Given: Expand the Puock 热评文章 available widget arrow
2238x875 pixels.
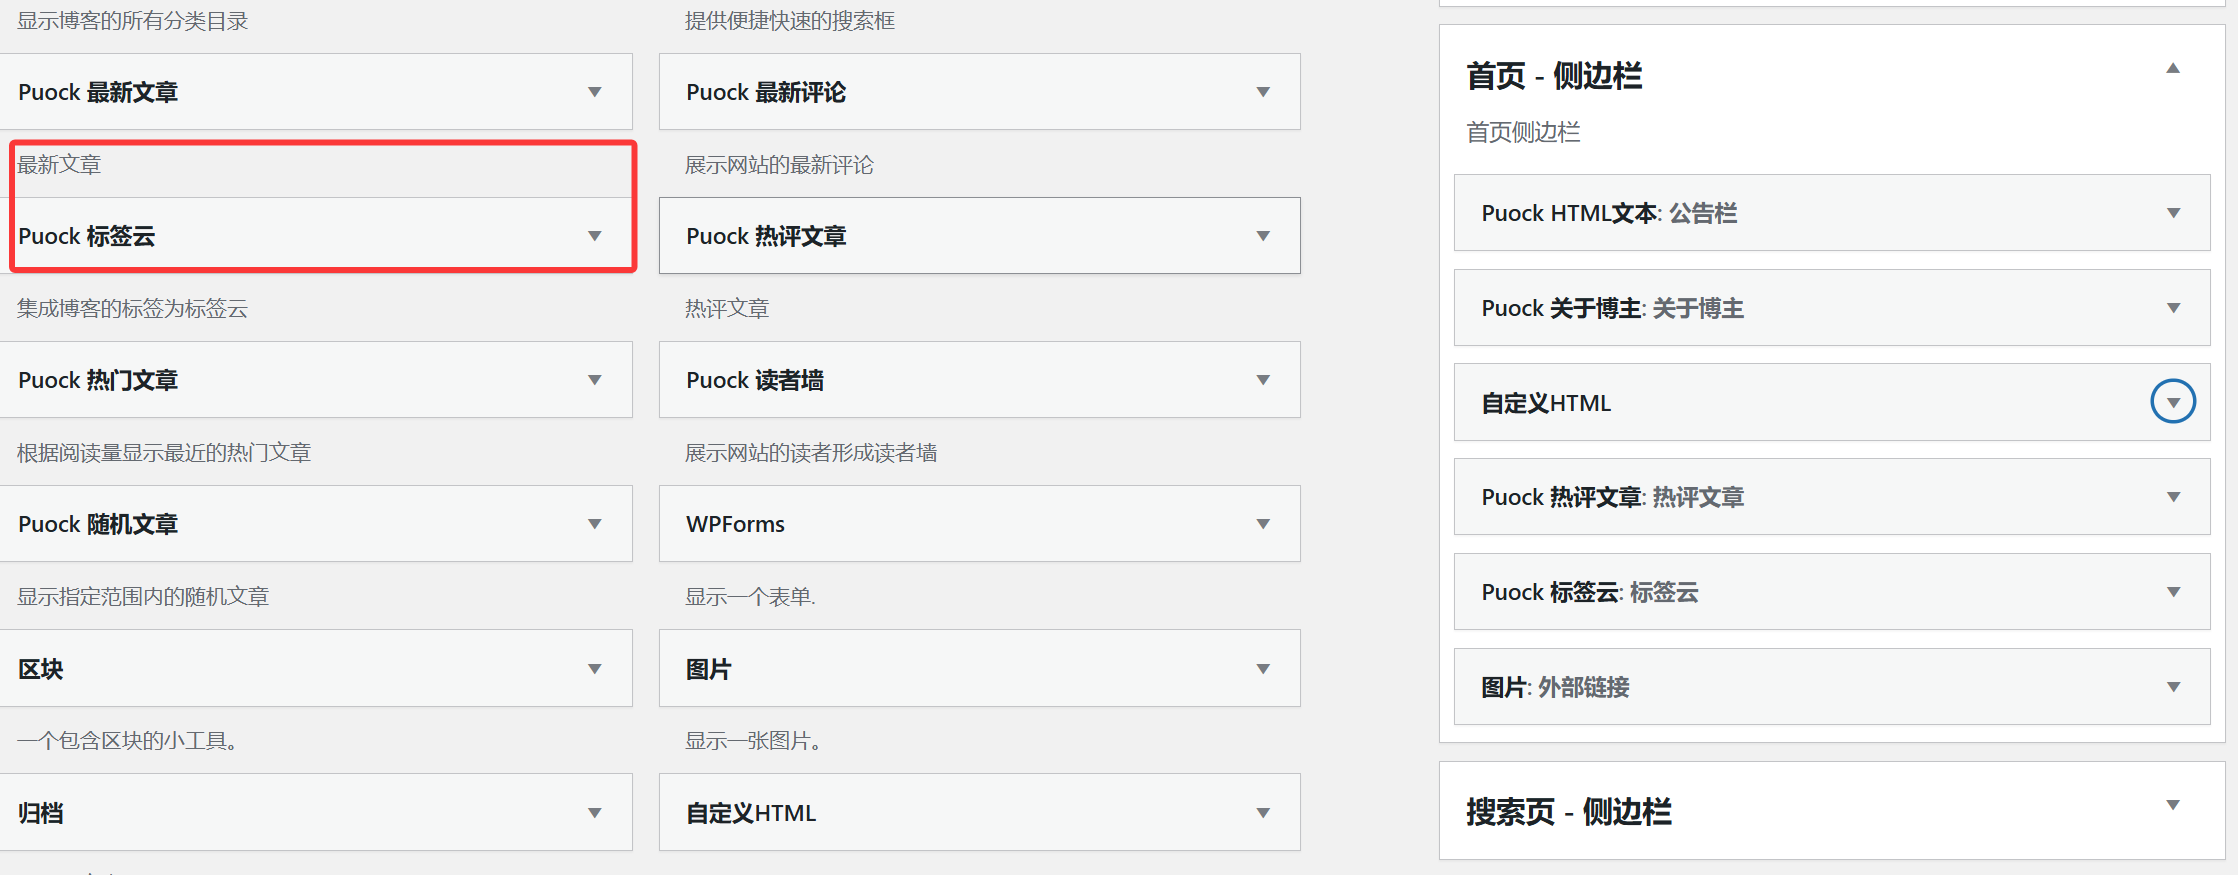Looking at the screenshot, I should (x=1263, y=236).
